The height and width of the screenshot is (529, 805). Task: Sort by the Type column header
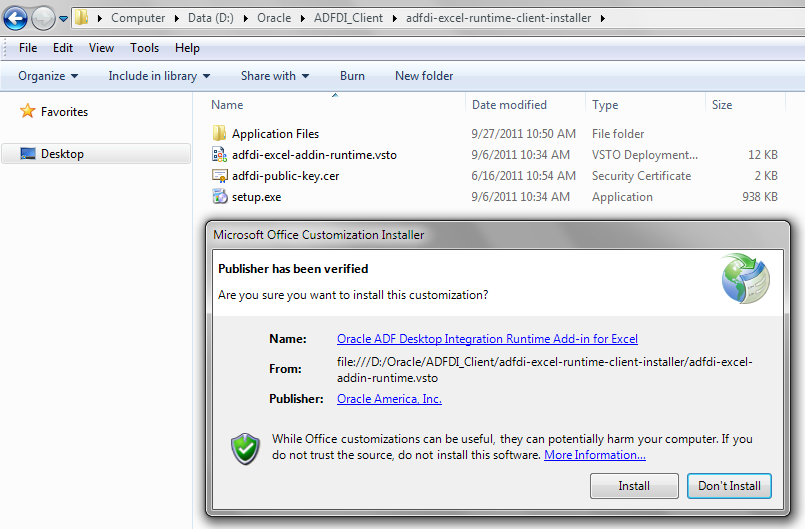point(605,105)
